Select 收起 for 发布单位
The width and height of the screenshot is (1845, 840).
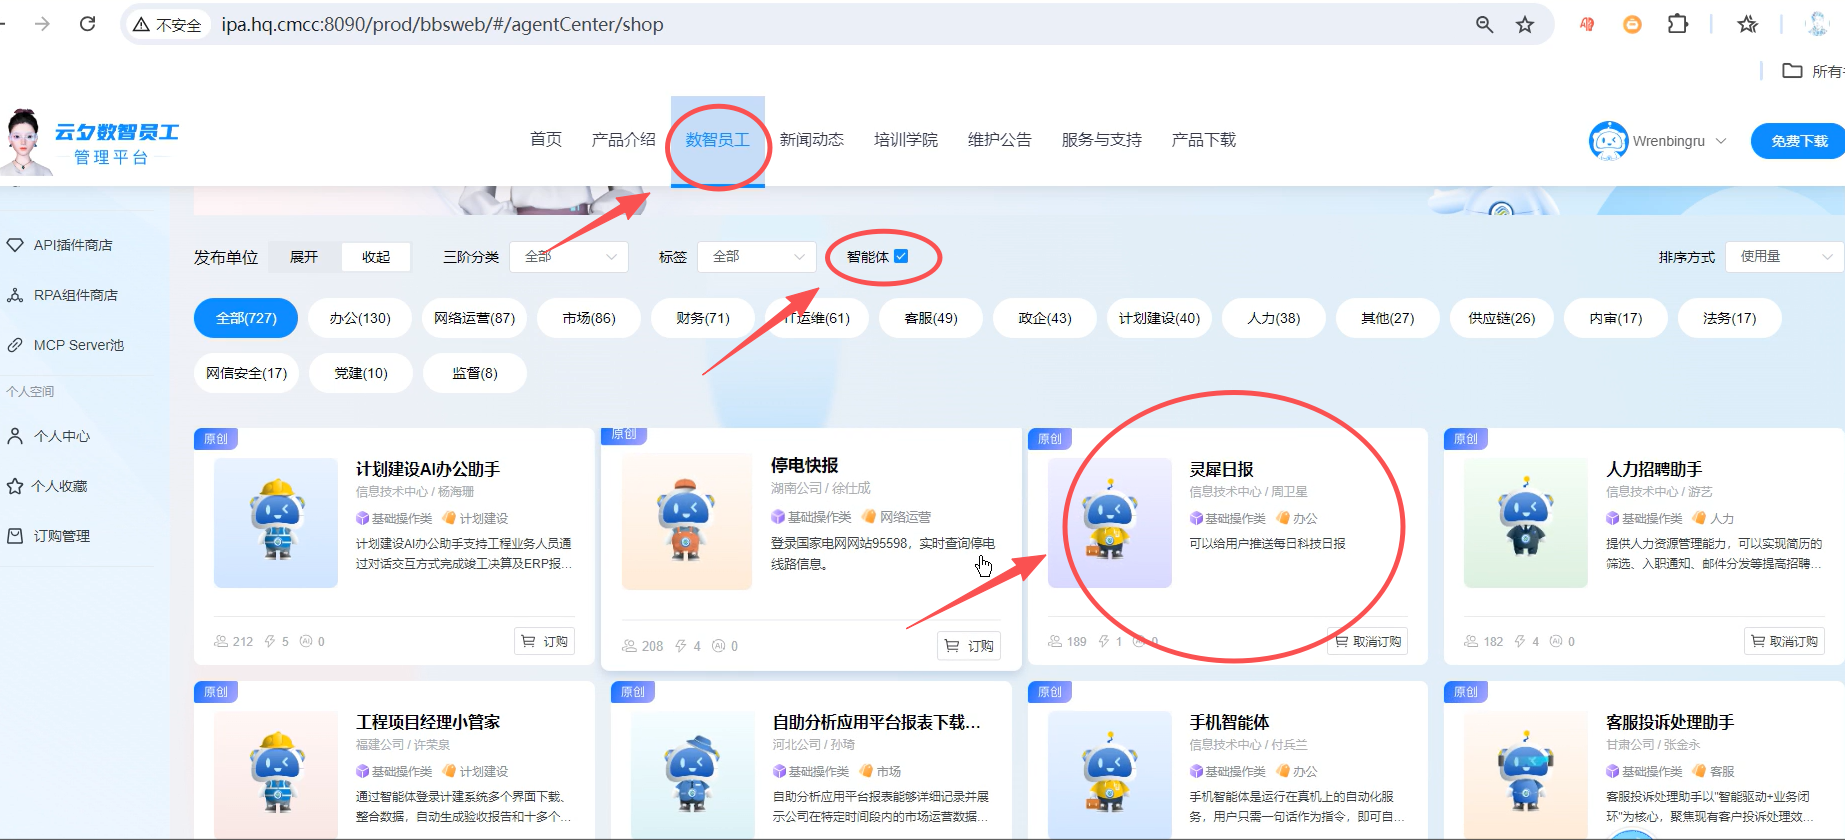click(x=376, y=257)
